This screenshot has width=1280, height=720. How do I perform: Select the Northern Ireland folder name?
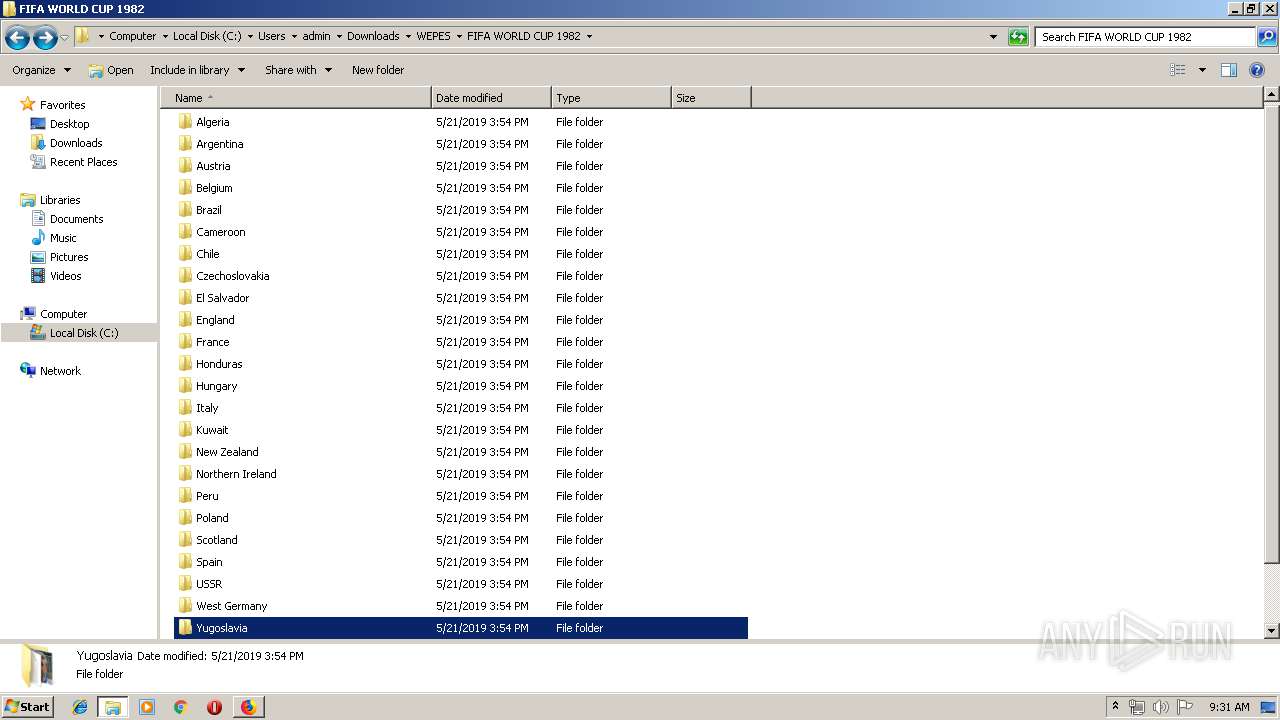point(236,474)
